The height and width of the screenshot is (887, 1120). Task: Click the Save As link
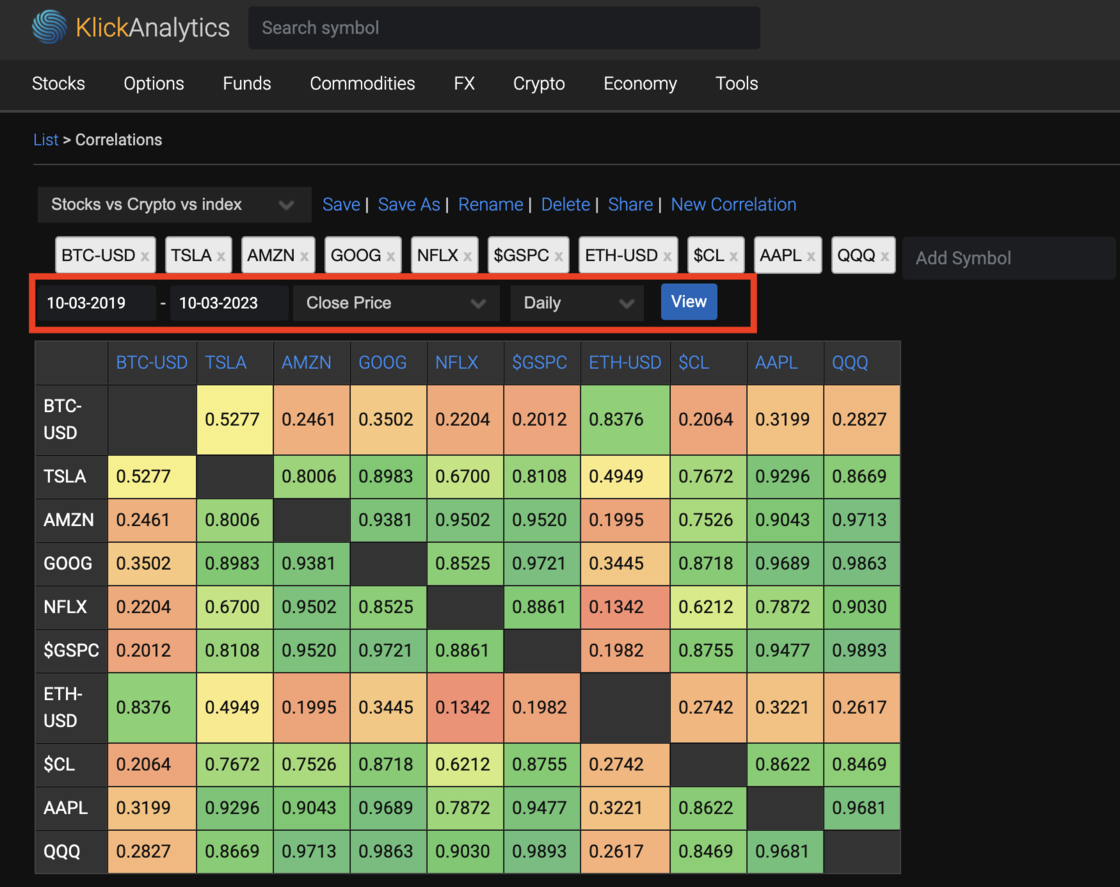pyautogui.click(x=409, y=205)
